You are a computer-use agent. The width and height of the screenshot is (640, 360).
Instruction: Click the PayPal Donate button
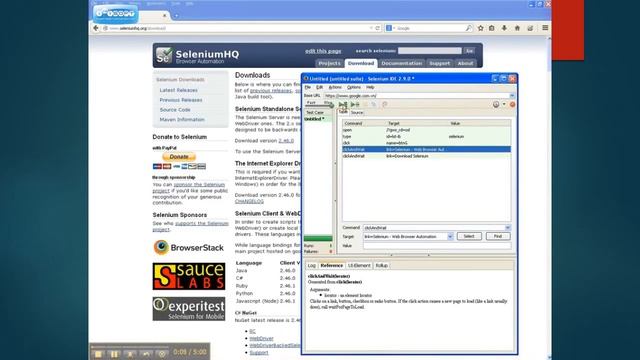[x=179, y=157]
